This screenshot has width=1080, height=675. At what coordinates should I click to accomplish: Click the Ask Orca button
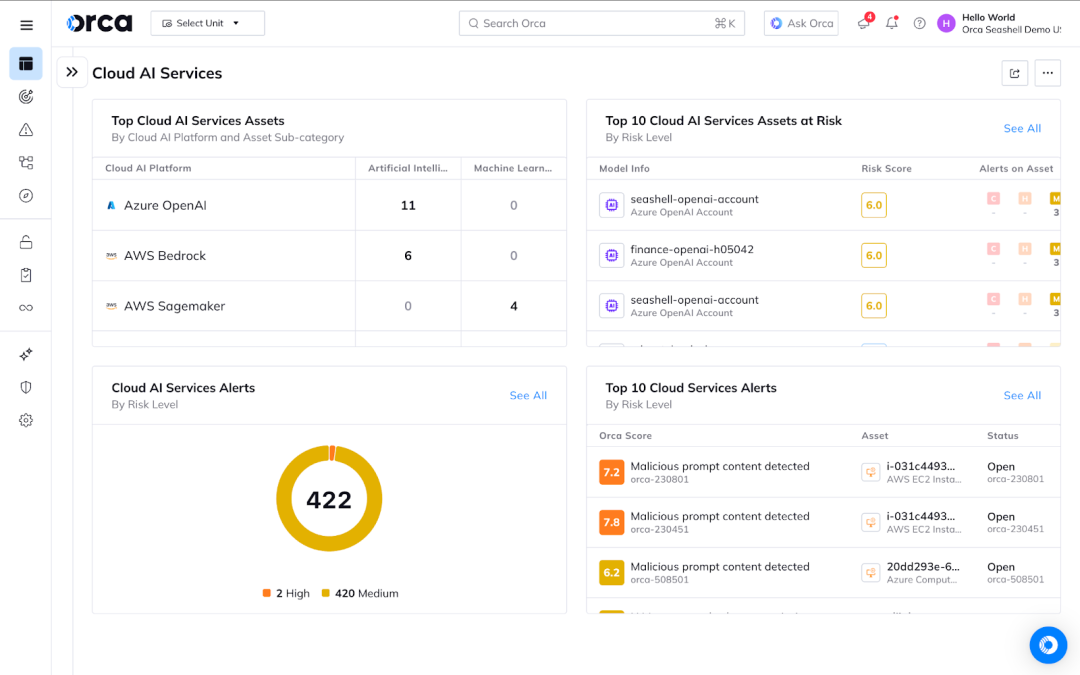[800, 22]
